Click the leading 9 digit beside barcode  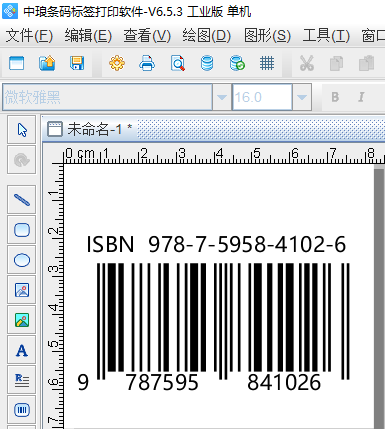point(83,382)
